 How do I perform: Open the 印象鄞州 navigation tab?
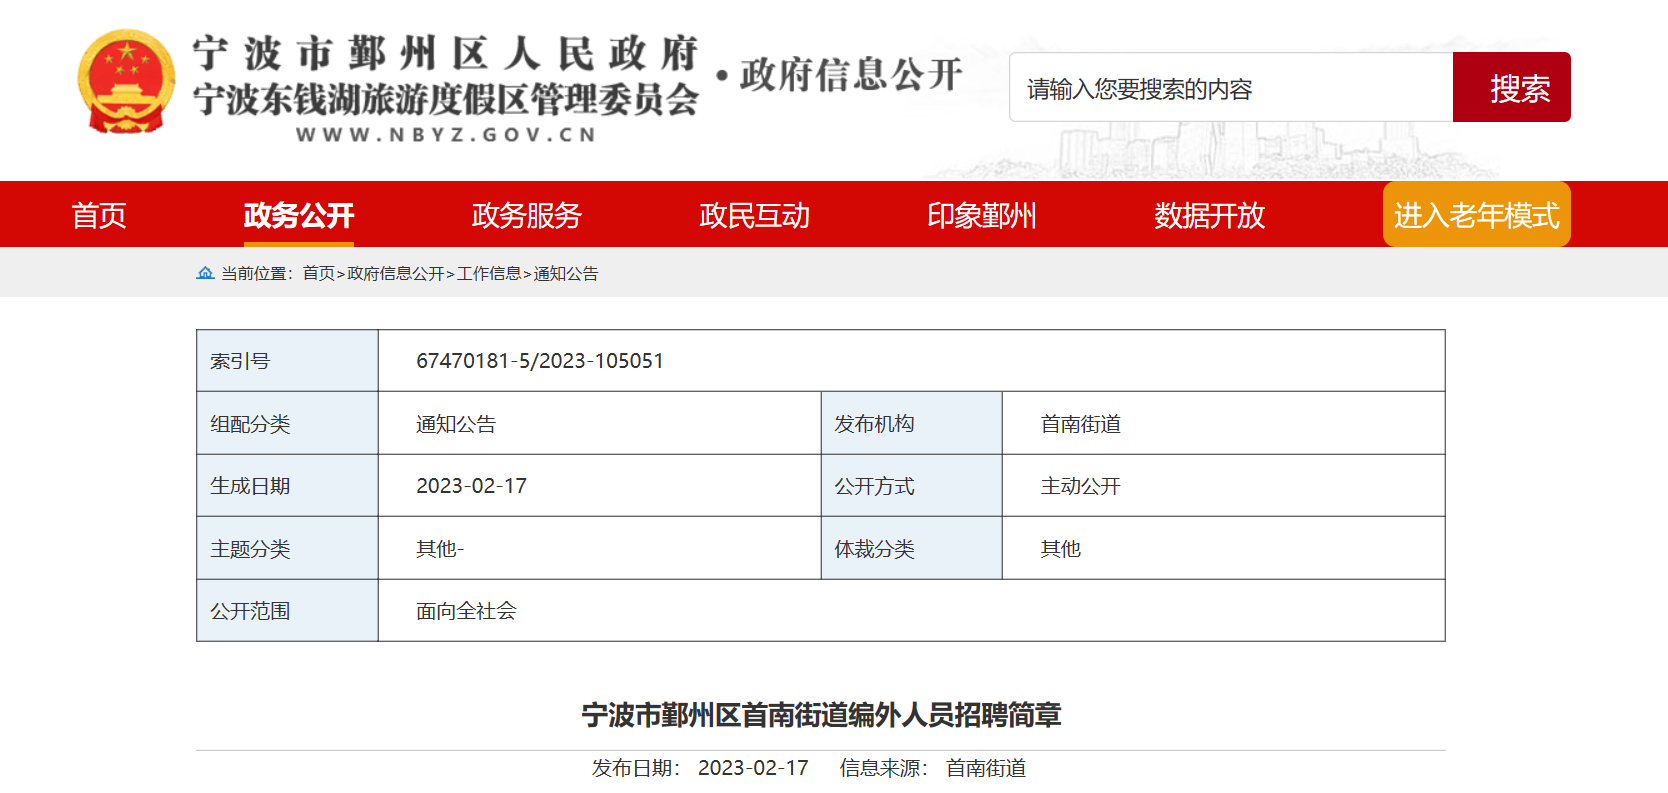tap(982, 215)
